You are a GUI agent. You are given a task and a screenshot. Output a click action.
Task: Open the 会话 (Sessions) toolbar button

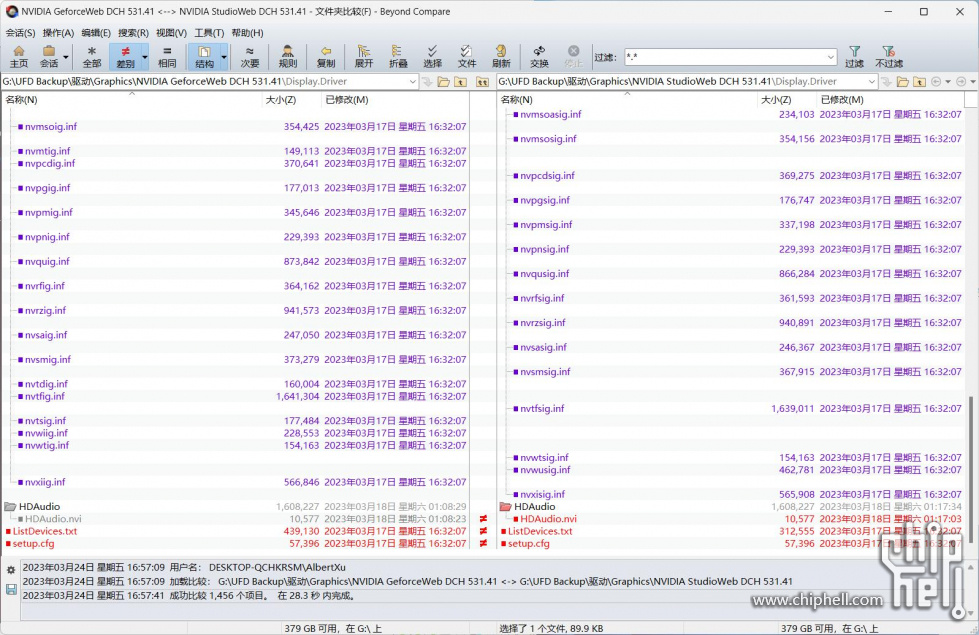pos(49,57)
